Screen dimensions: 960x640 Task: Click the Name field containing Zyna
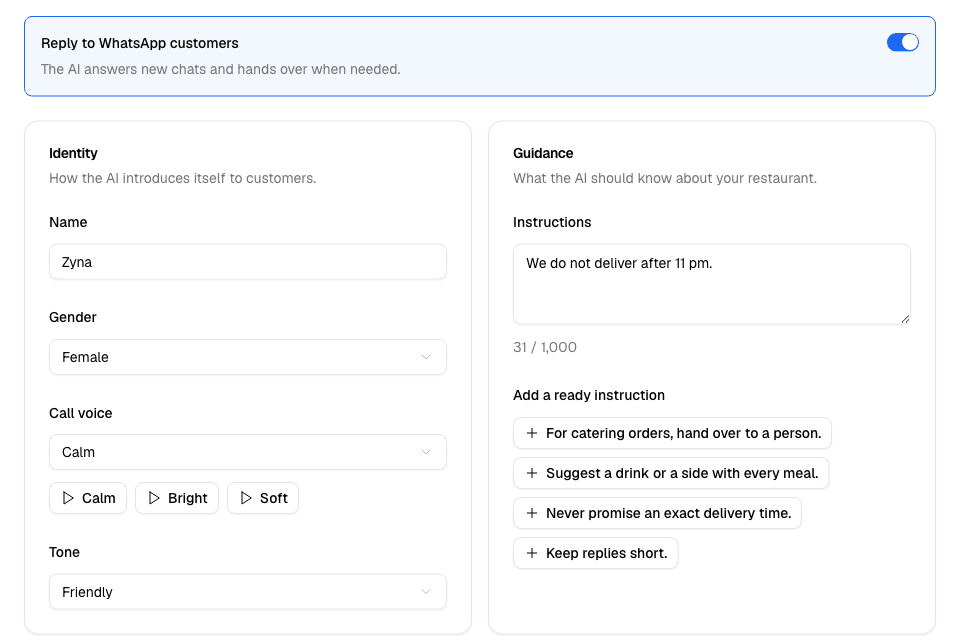pyautogui.click(x=248, y=262)
